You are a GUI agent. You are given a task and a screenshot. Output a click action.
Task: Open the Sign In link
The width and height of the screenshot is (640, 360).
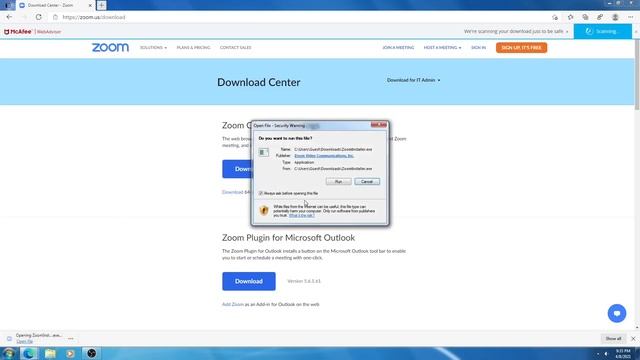[x=478, y=48]
